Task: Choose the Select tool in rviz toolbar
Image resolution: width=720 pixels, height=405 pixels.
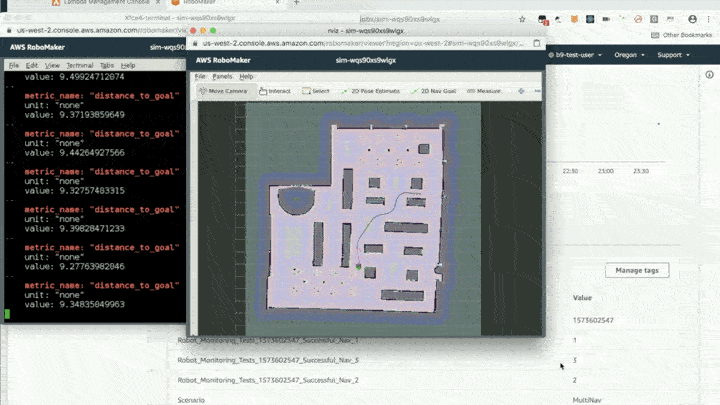Action: pos(316,91)
